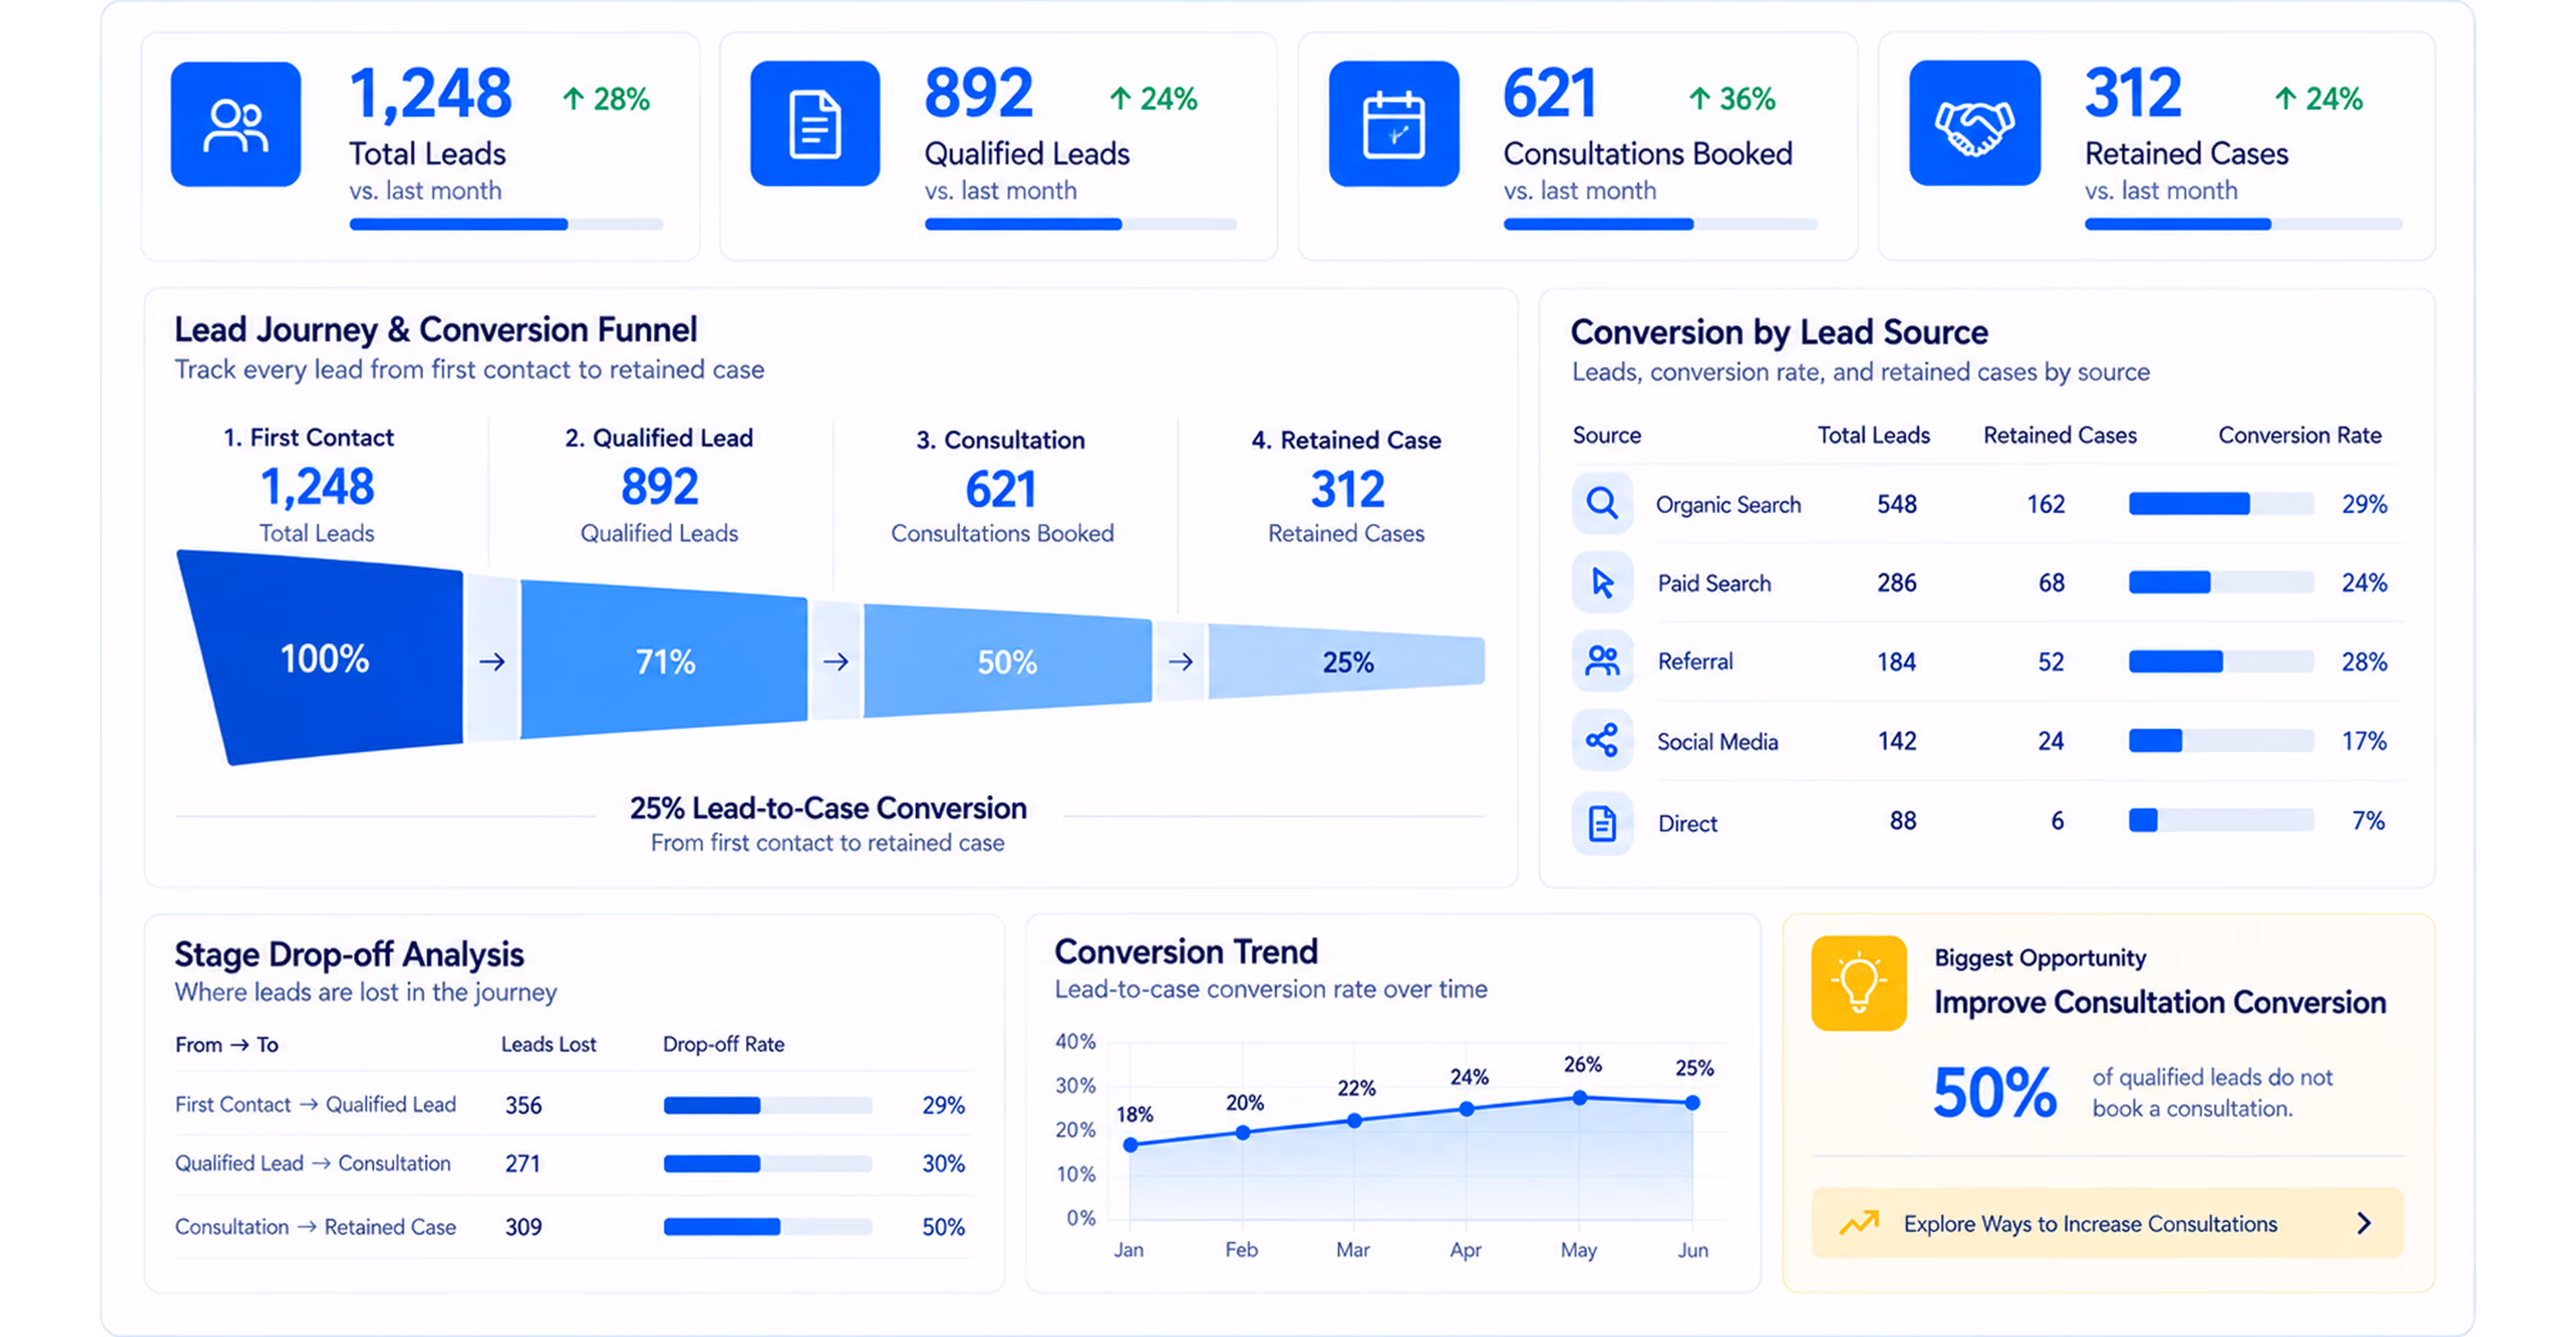Screen dimensions: 2576x1337
Task: Click the Retained Cases progress bar
Action: pos(2243,224)
